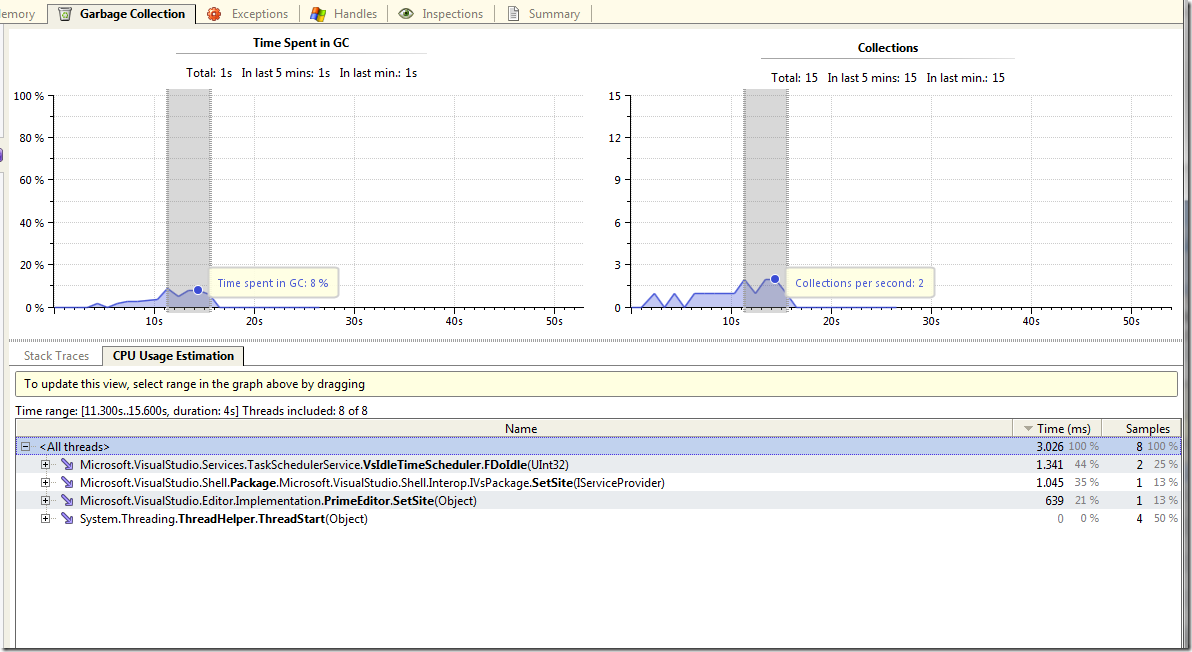The width and height of the screenshot is (1192, 652).
Task: Click the 639 time value
Action: [x=1054, y=501]
